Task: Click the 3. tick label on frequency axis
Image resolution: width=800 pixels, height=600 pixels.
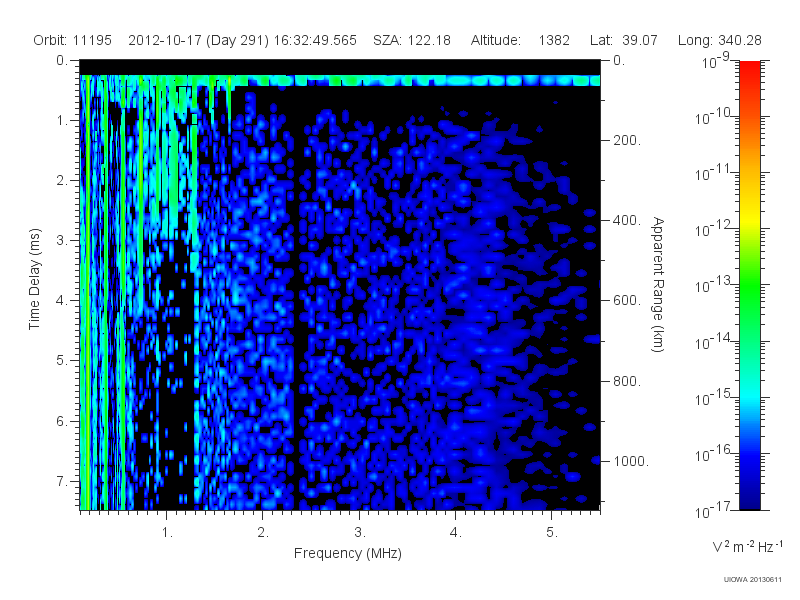Action: coord(360,532)
